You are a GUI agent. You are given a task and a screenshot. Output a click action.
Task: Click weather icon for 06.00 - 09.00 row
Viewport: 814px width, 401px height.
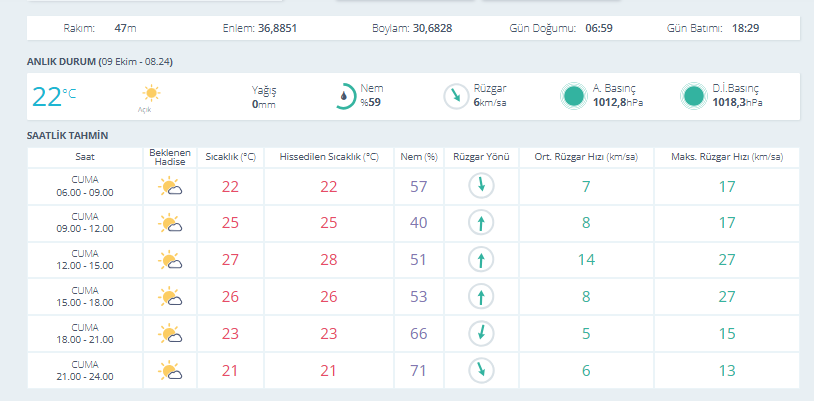170,186
